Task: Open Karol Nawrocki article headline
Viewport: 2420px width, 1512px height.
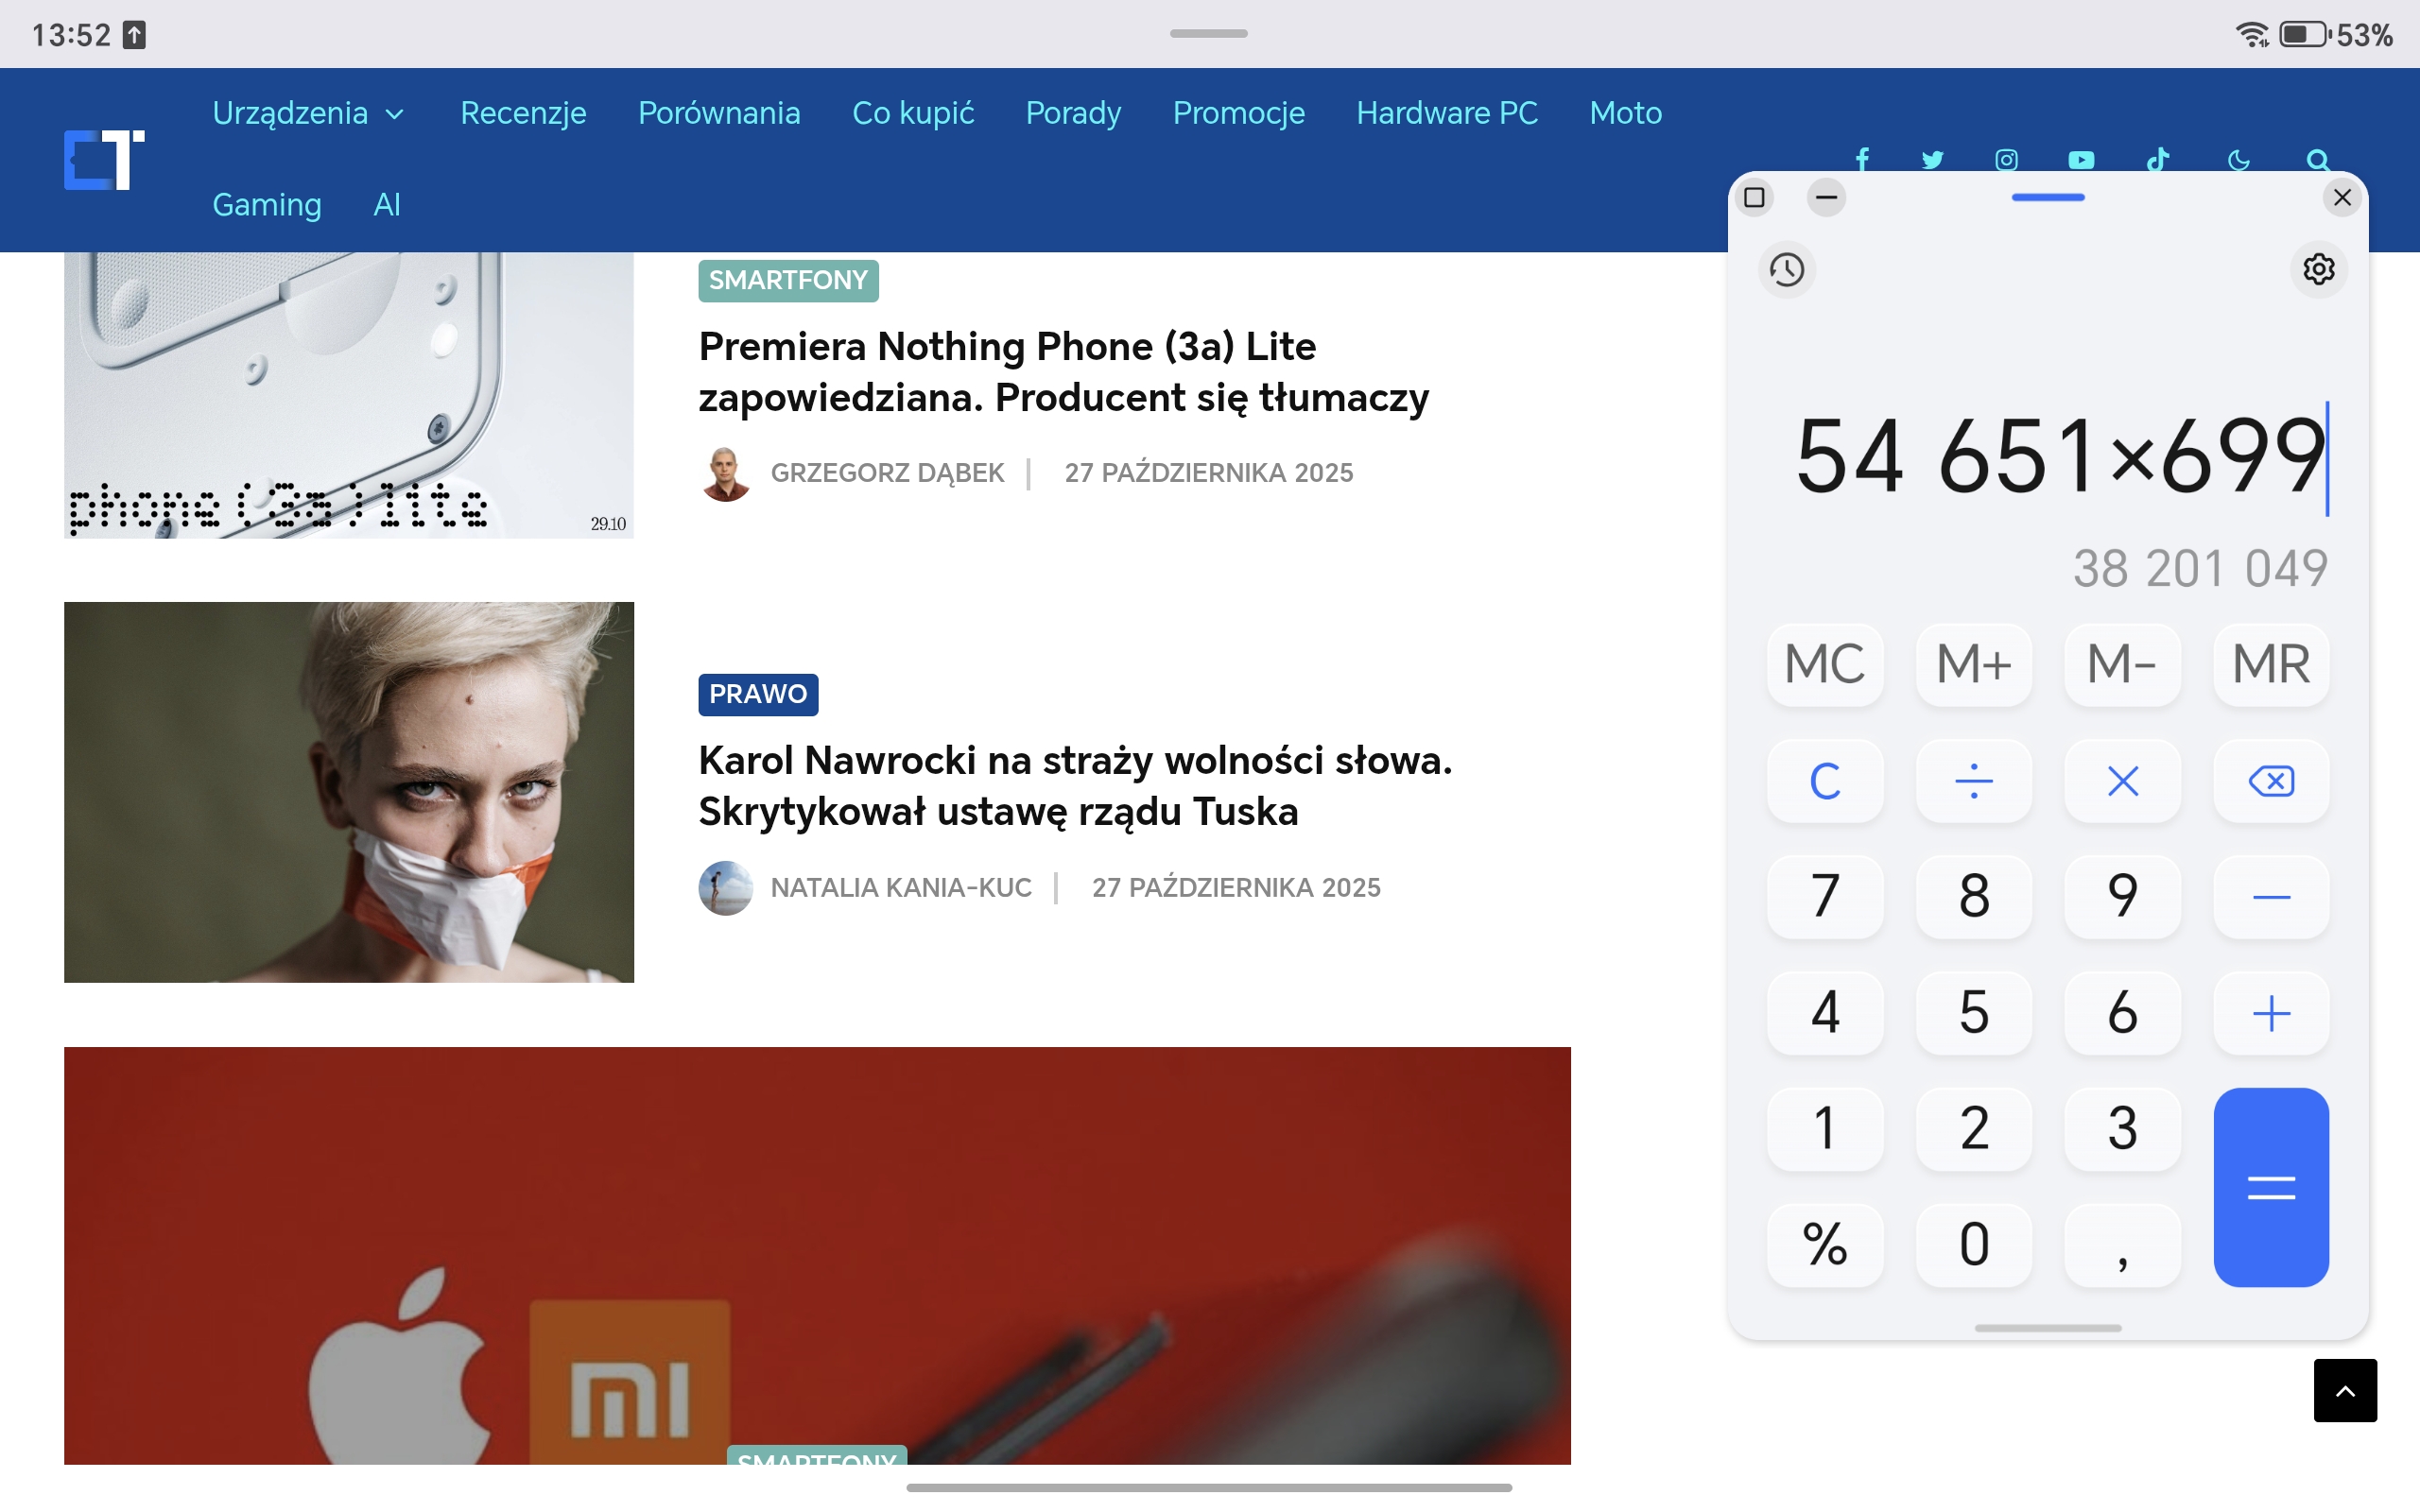Action: (1074, 785)
